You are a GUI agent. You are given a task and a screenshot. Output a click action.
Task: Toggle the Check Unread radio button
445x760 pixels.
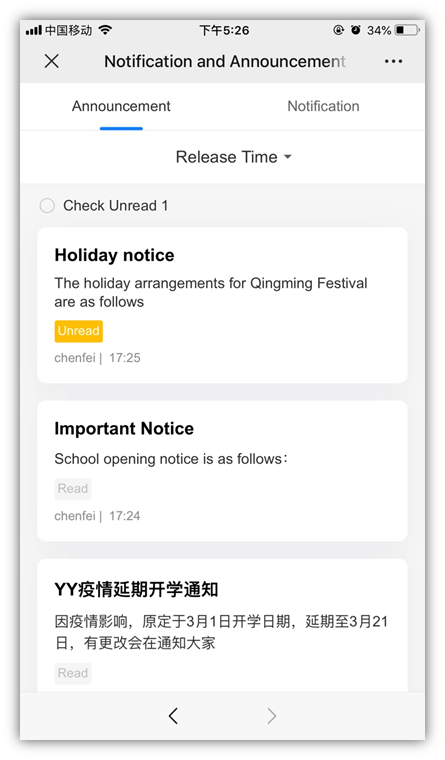coord(47,206)
